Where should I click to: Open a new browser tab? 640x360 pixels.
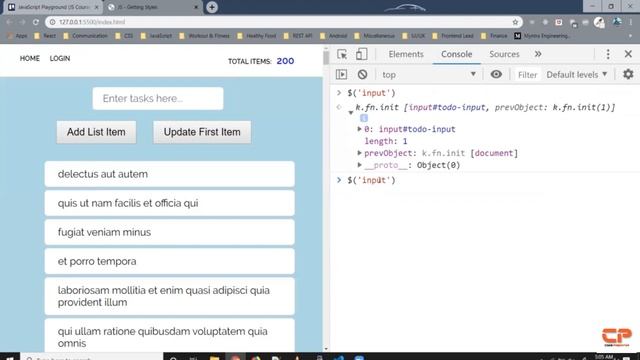click(x=212, y=7)
